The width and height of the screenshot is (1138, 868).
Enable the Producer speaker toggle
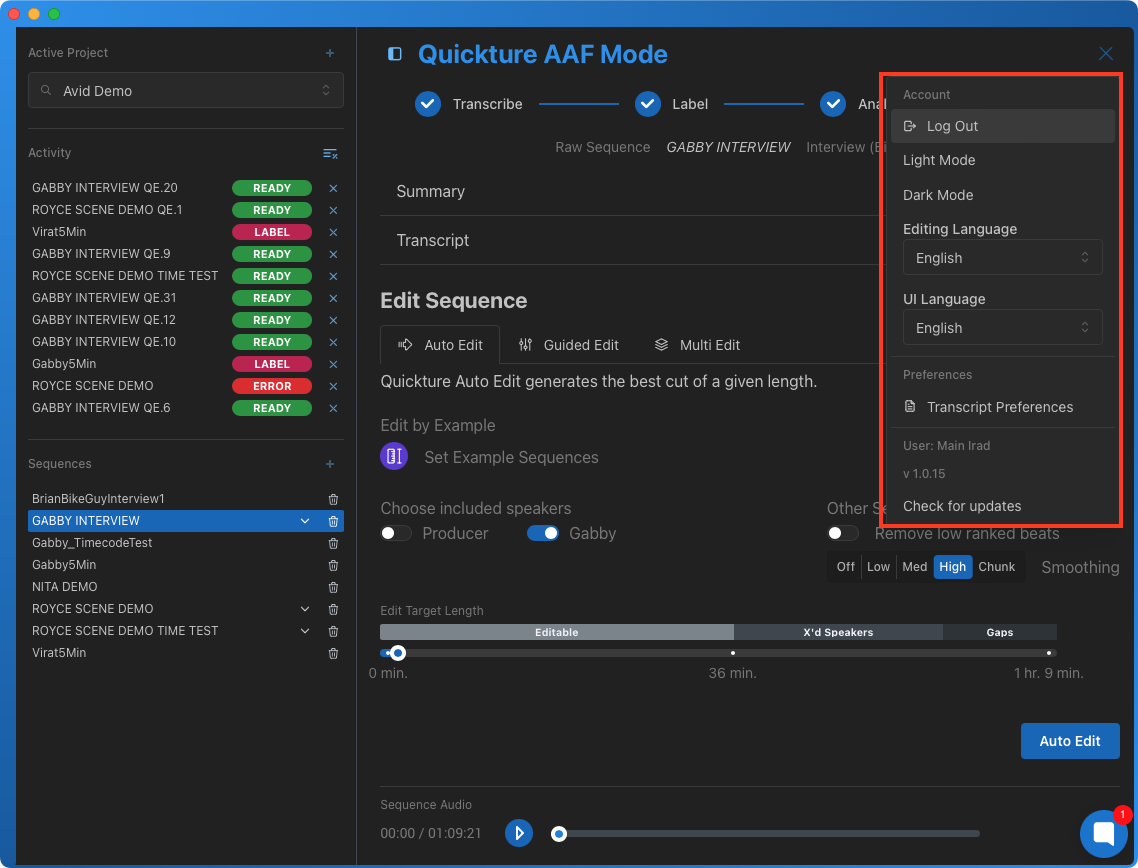[396, 533]
